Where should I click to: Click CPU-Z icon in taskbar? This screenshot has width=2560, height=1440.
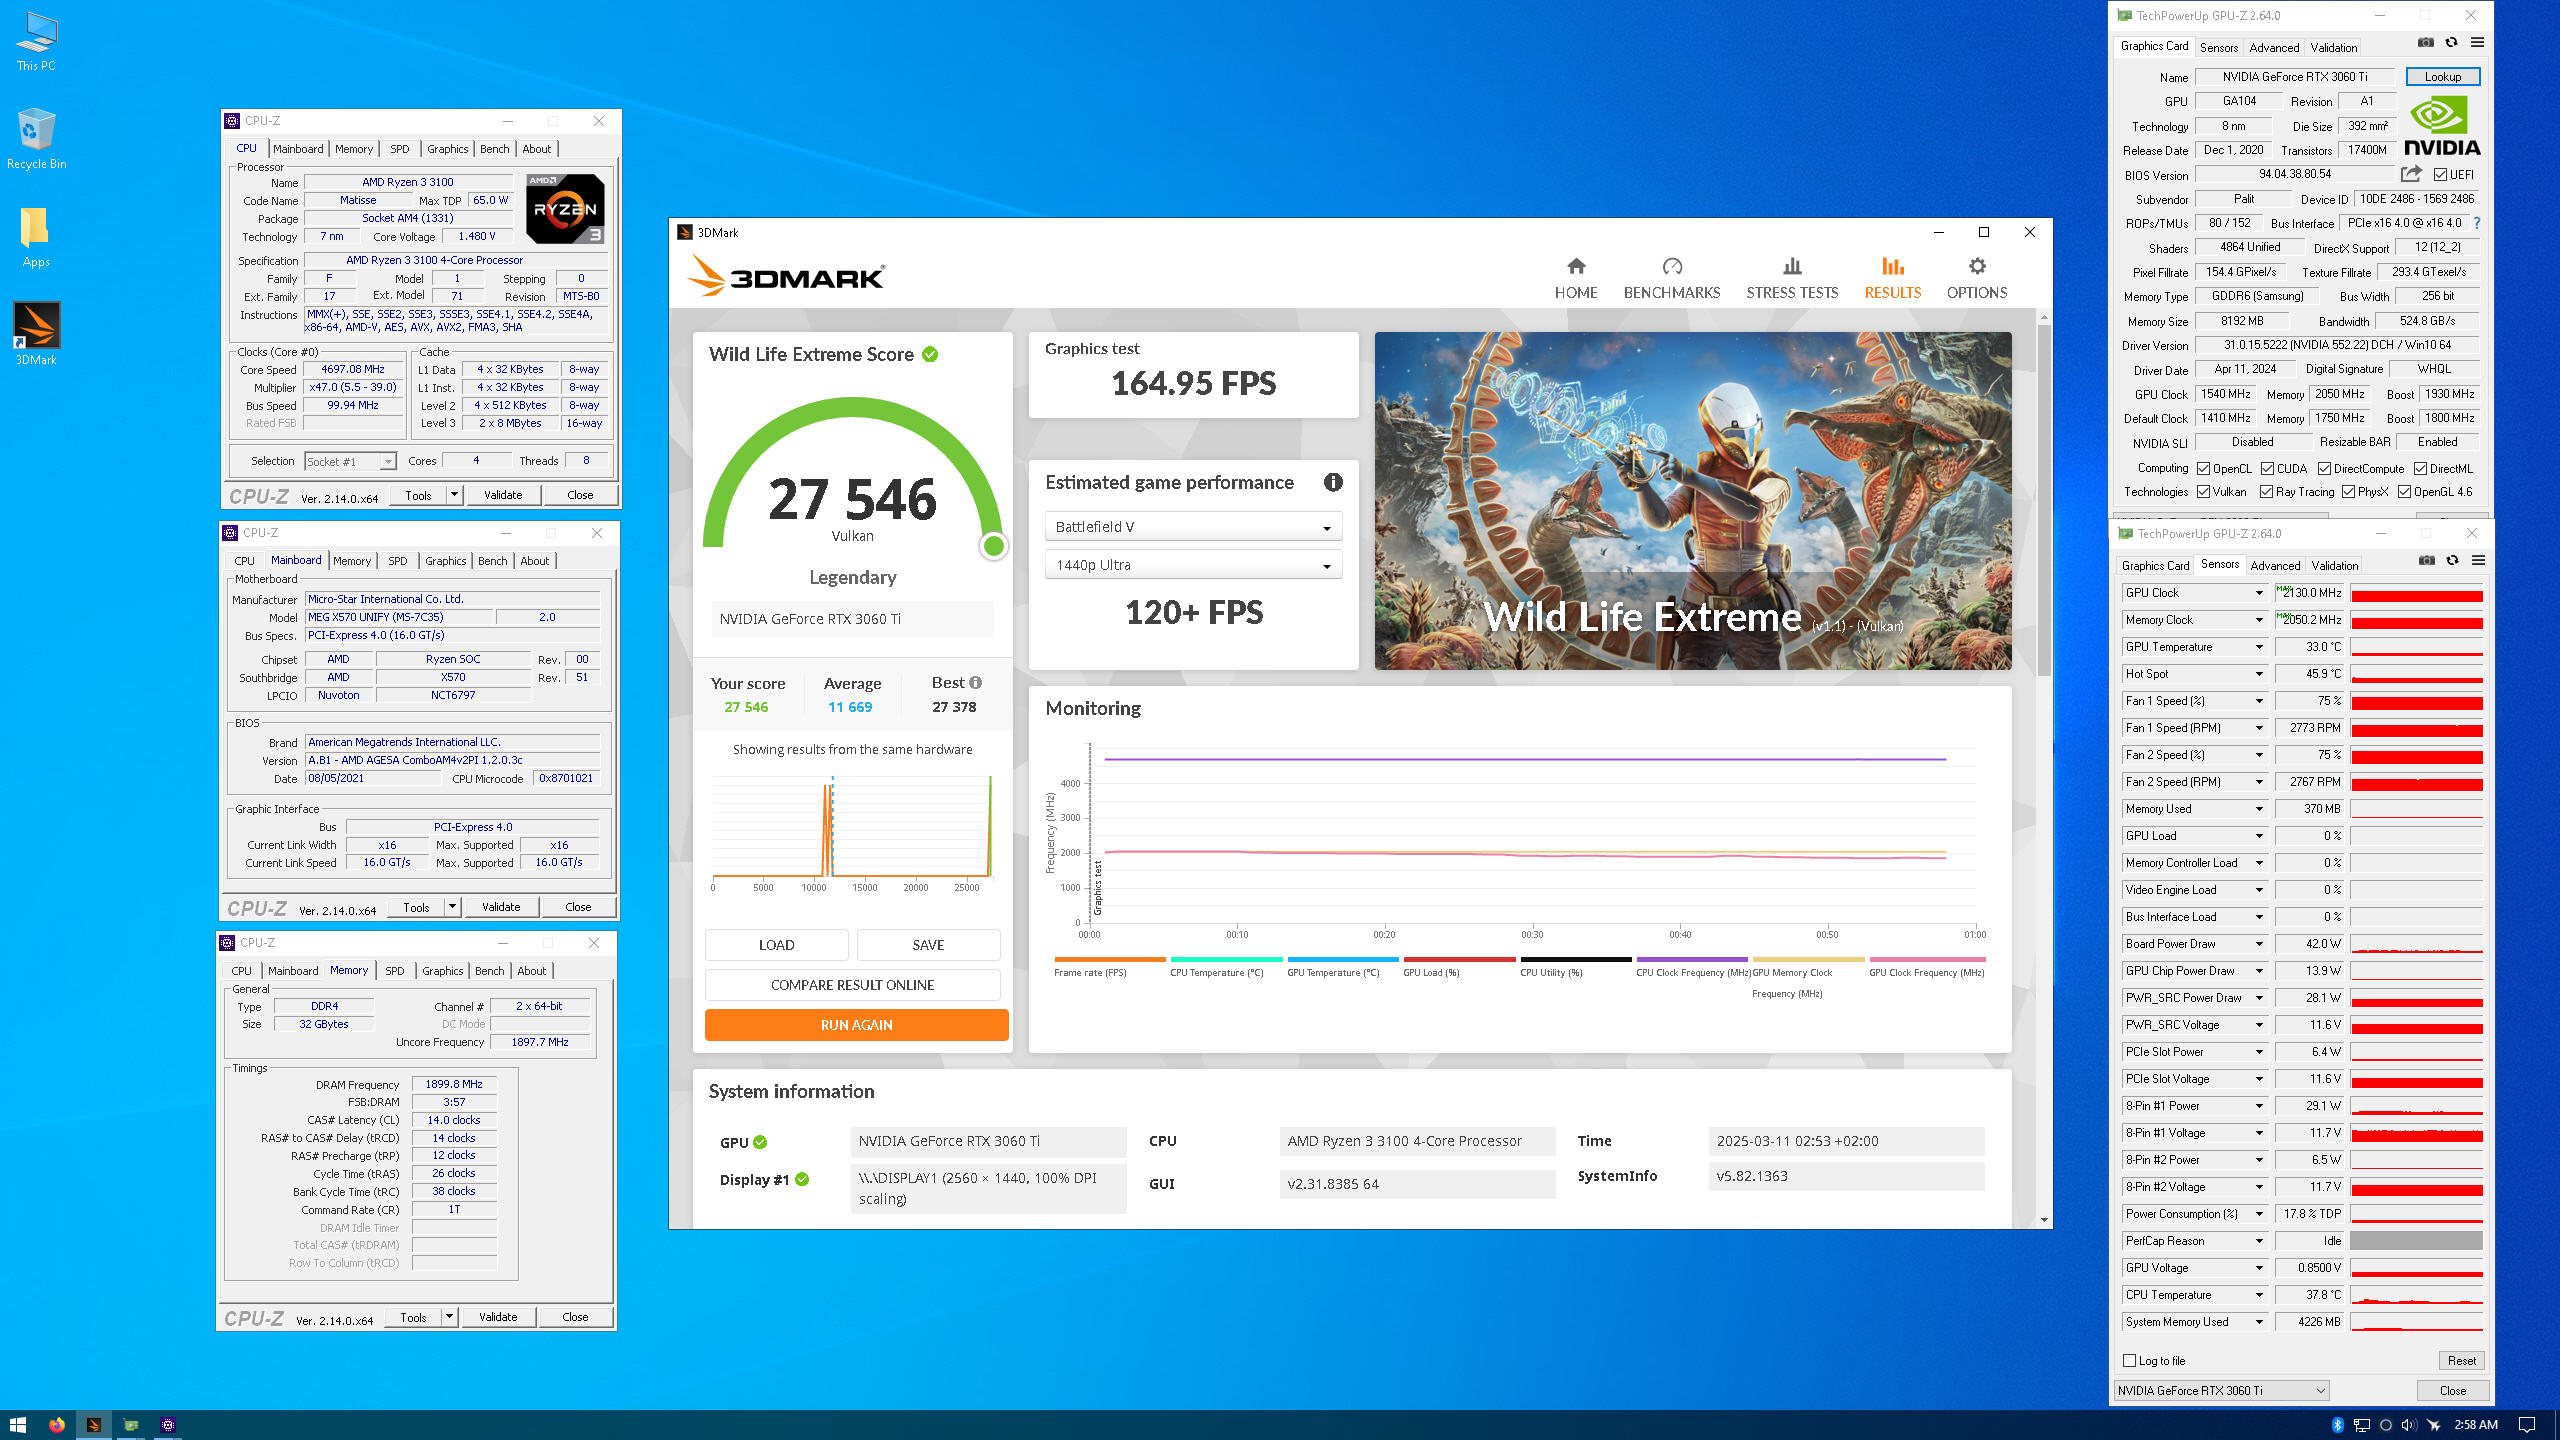[x=168, y=1424]
